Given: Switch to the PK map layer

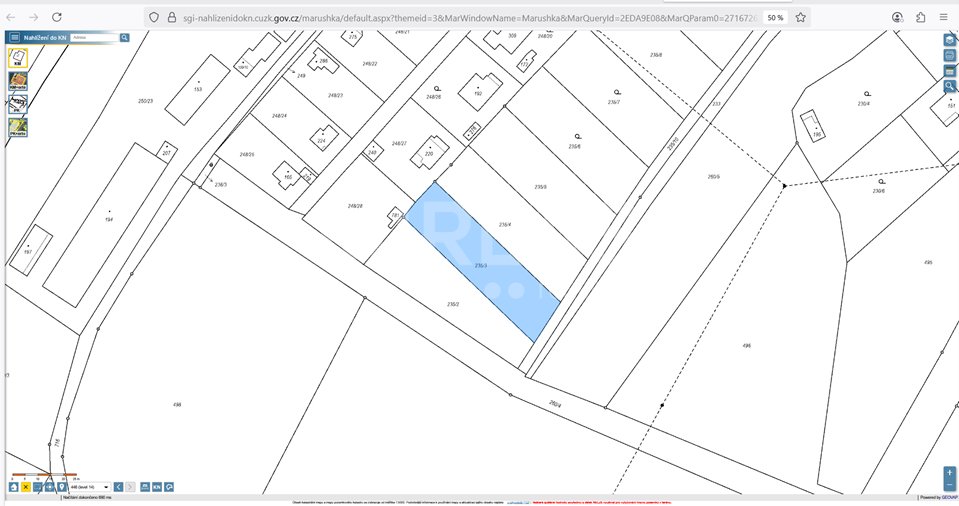Looking at the screenshot, I should [18, 105].
